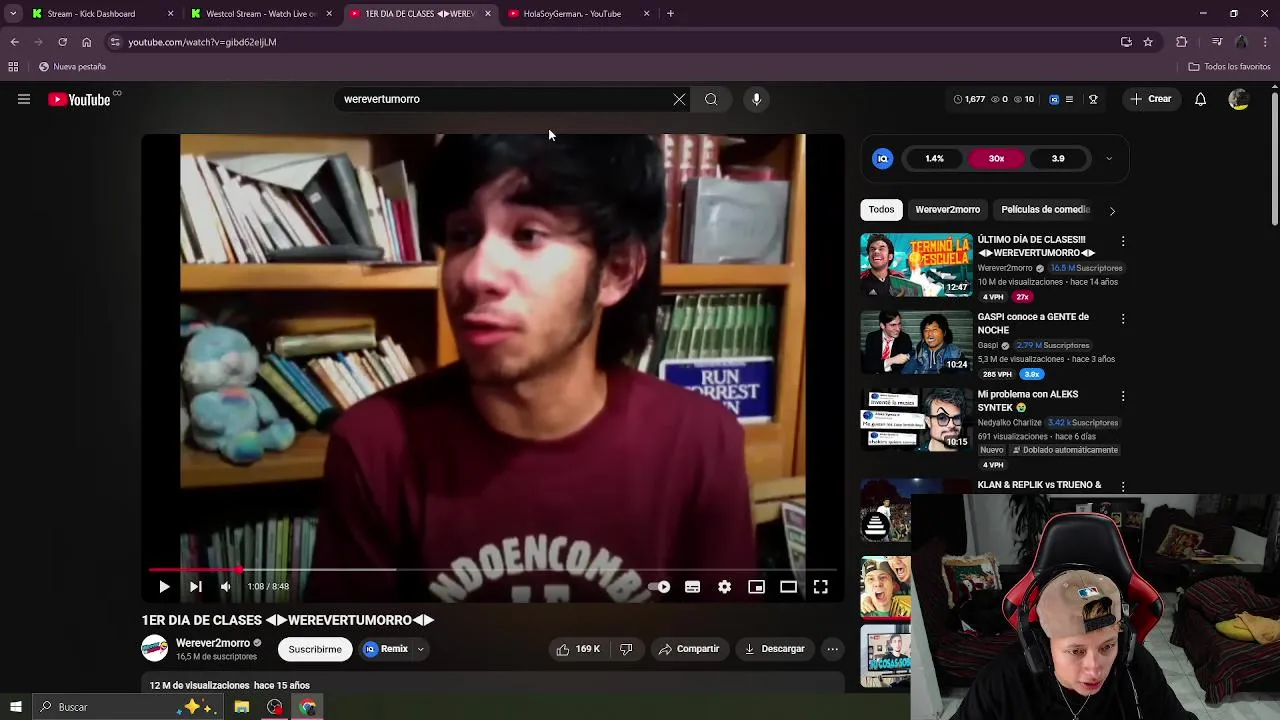Enter fullscreen mode
This screenshot has width=1280, height=720.
pos(820,587)
